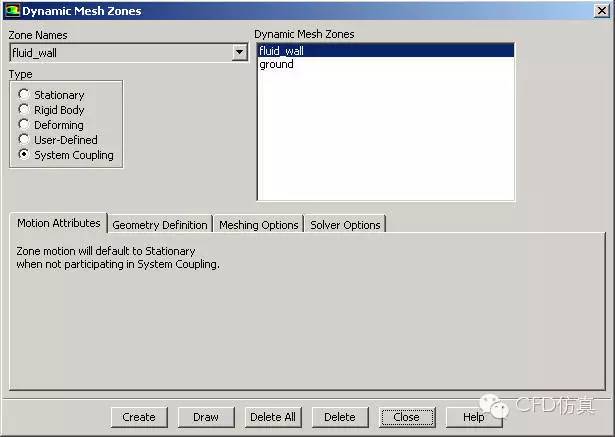Switch to the Motion Attributes tab
The image size is (615, 437).
tap(58, 223)
